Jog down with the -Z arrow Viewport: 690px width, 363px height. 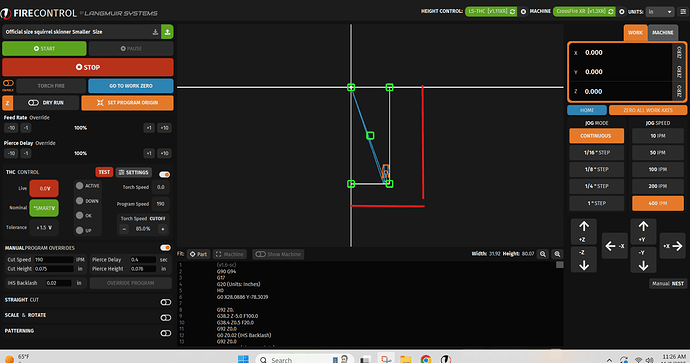point(584,260)
